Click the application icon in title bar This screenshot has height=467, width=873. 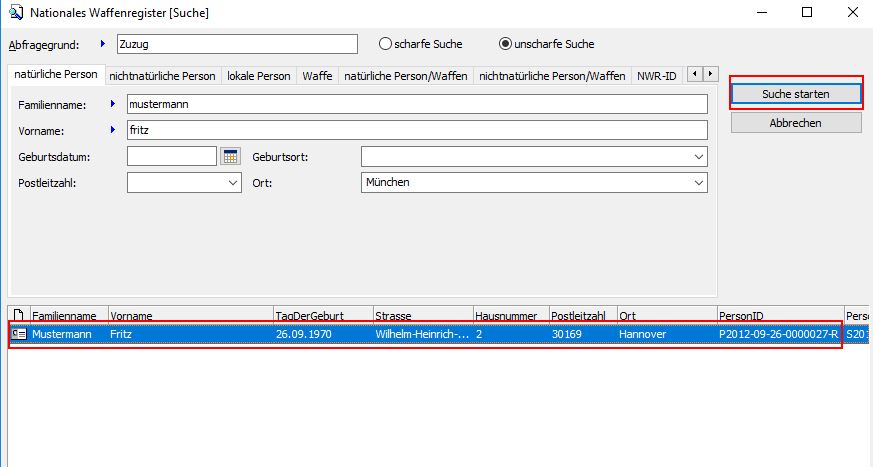[x=14, y=13]
